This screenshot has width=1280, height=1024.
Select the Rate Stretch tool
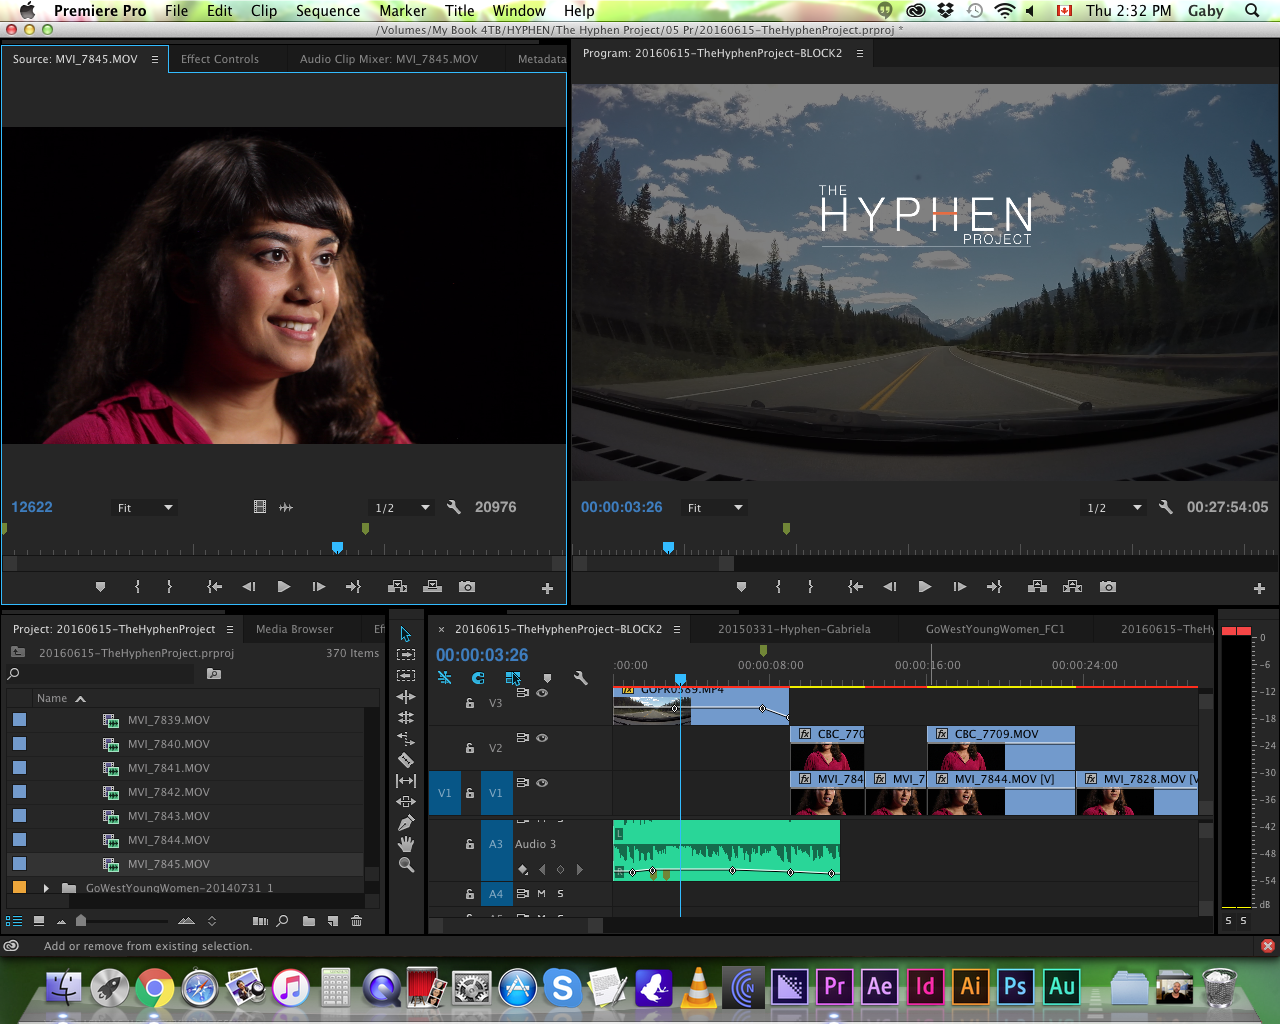point(405,739)
